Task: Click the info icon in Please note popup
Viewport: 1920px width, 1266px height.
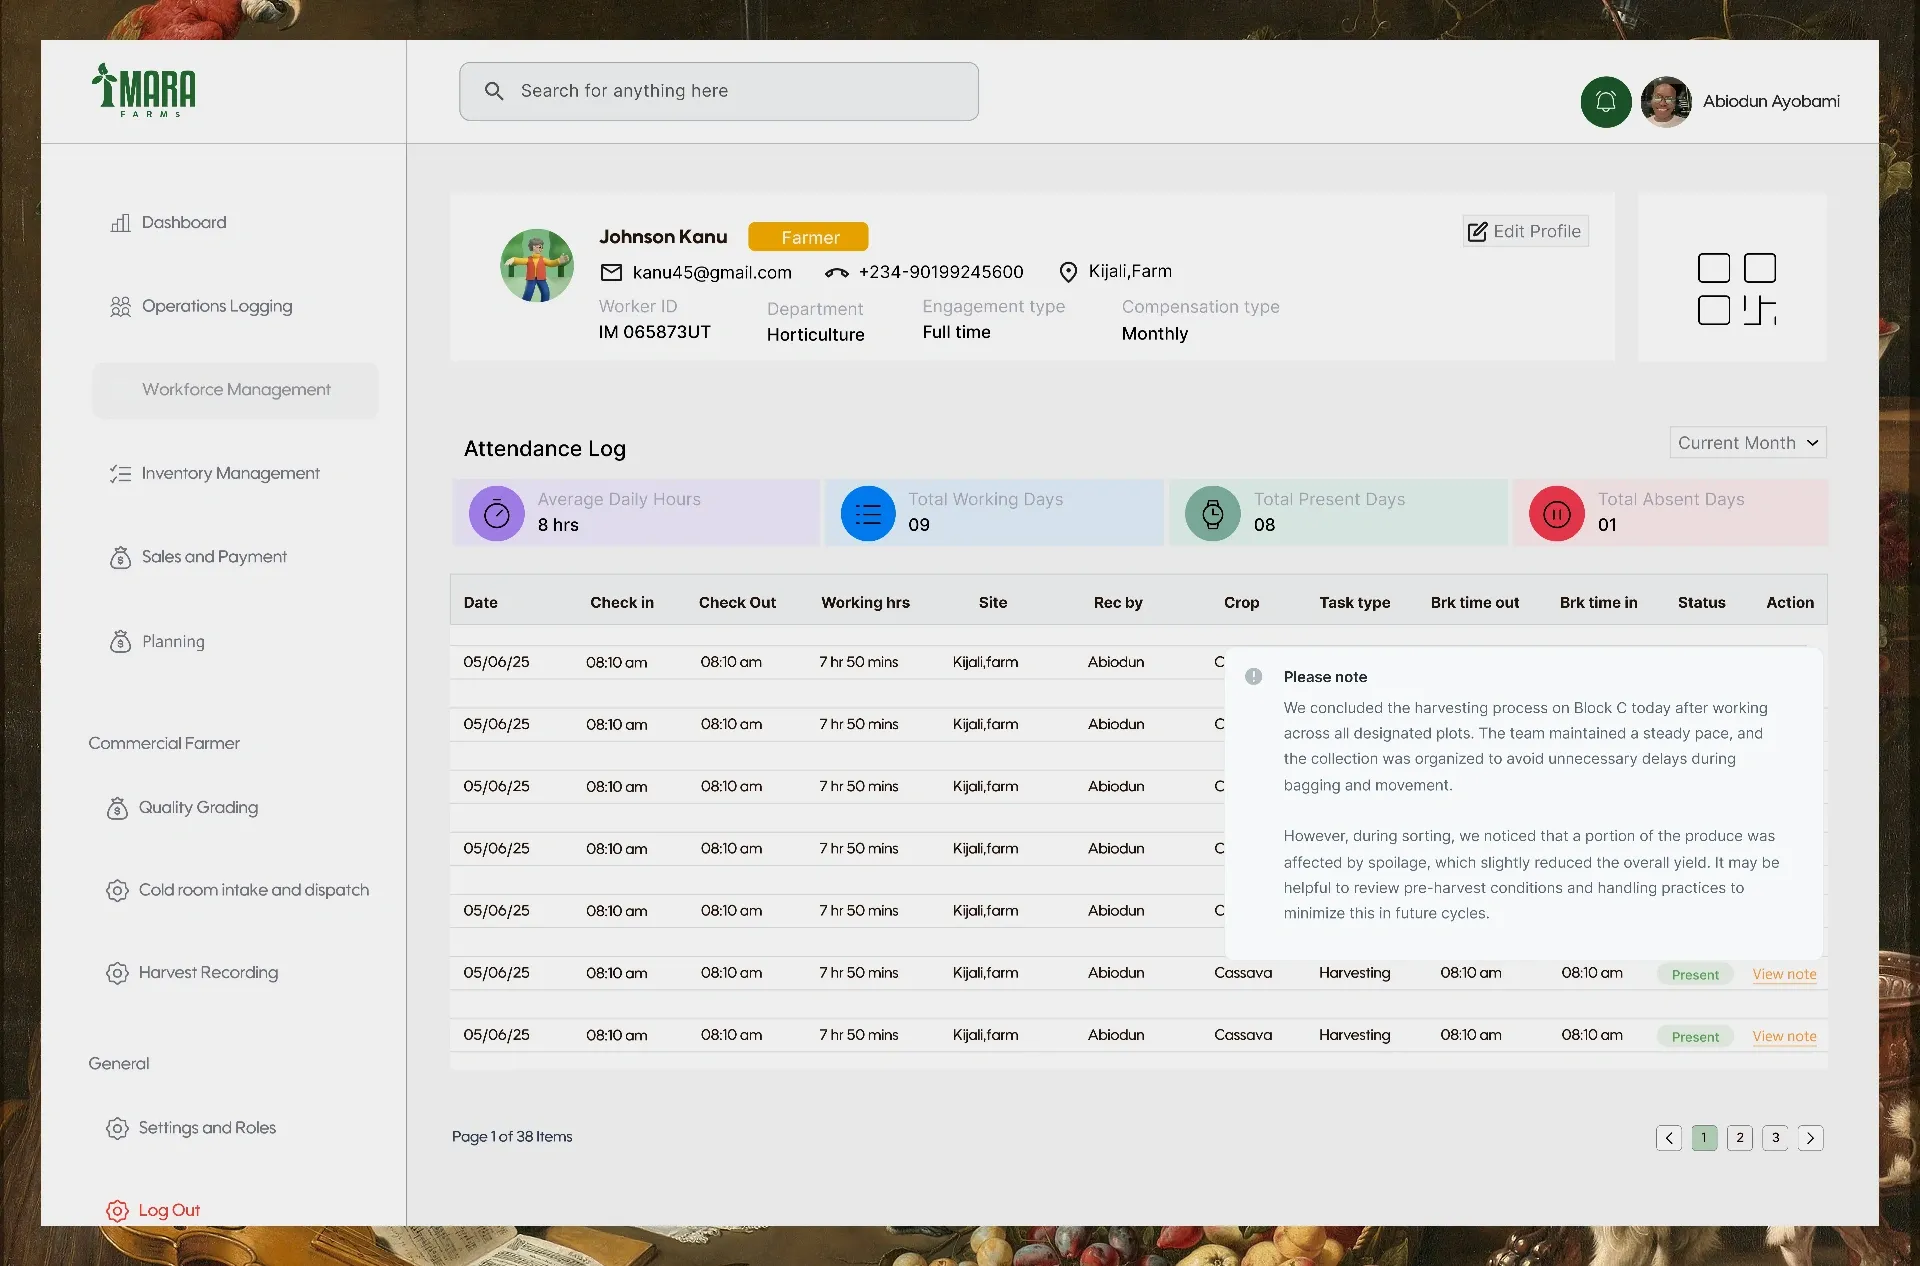Action: point(1253,676)
